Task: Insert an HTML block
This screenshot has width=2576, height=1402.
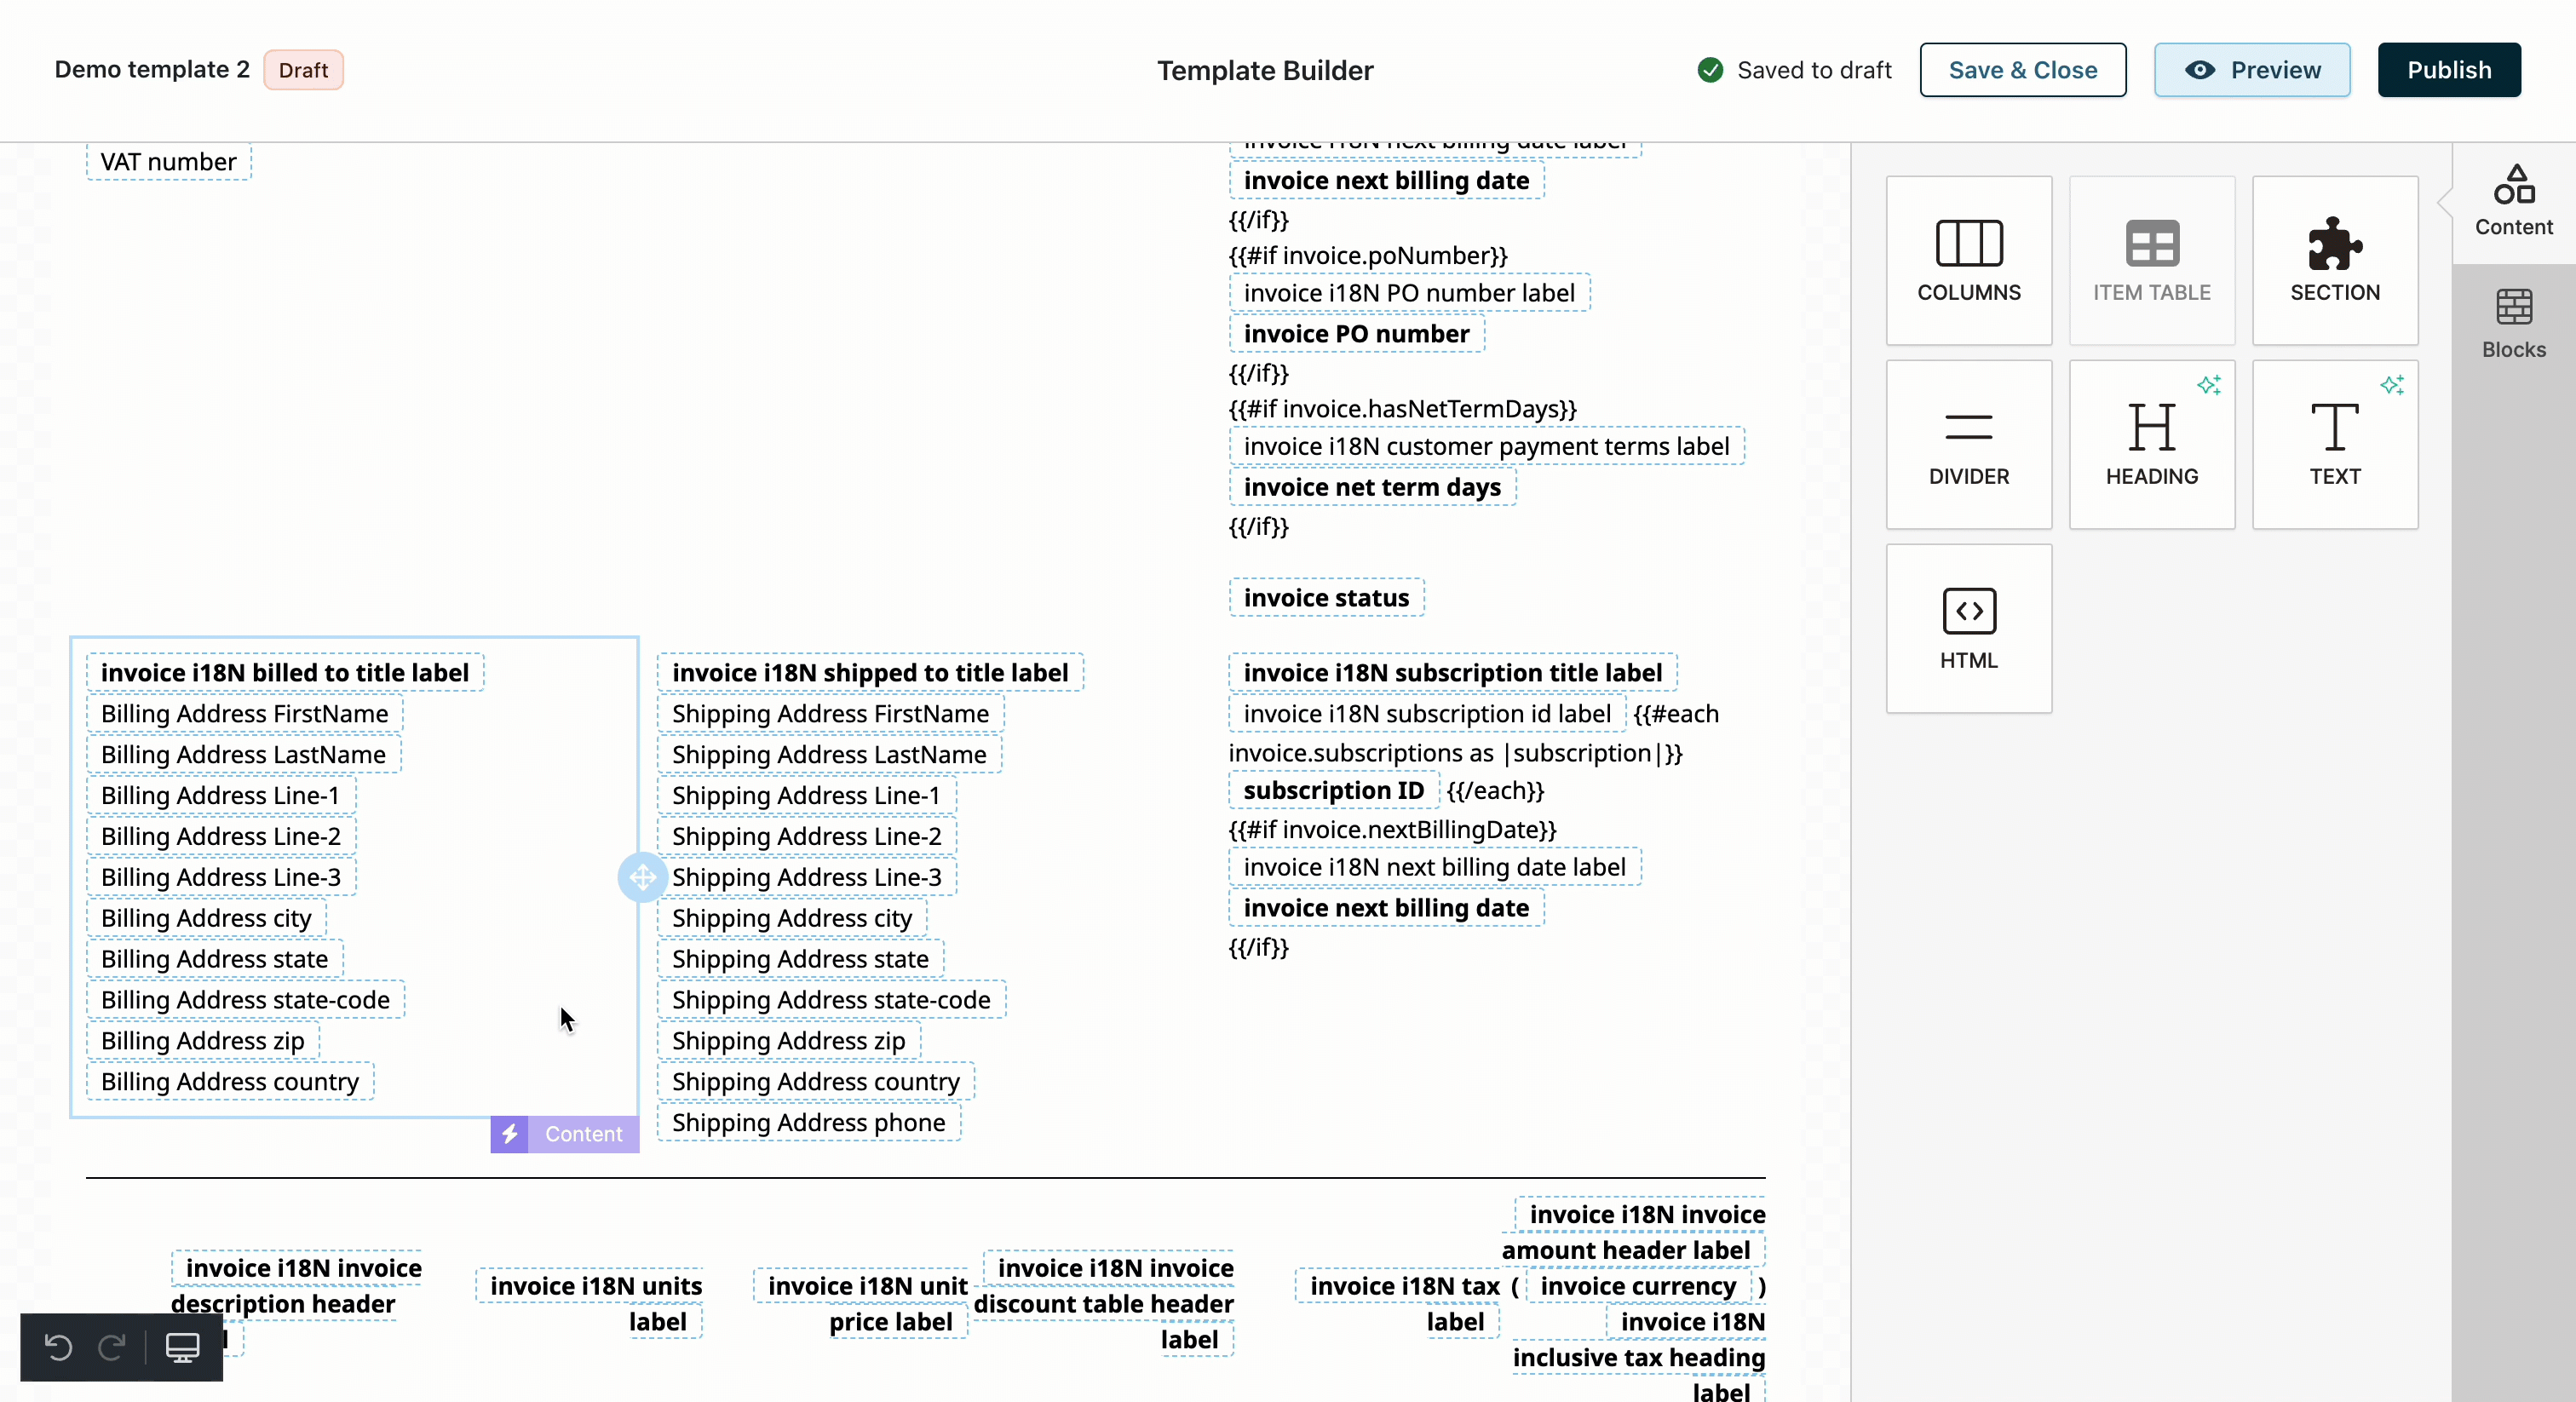Action: (1968, 628)
